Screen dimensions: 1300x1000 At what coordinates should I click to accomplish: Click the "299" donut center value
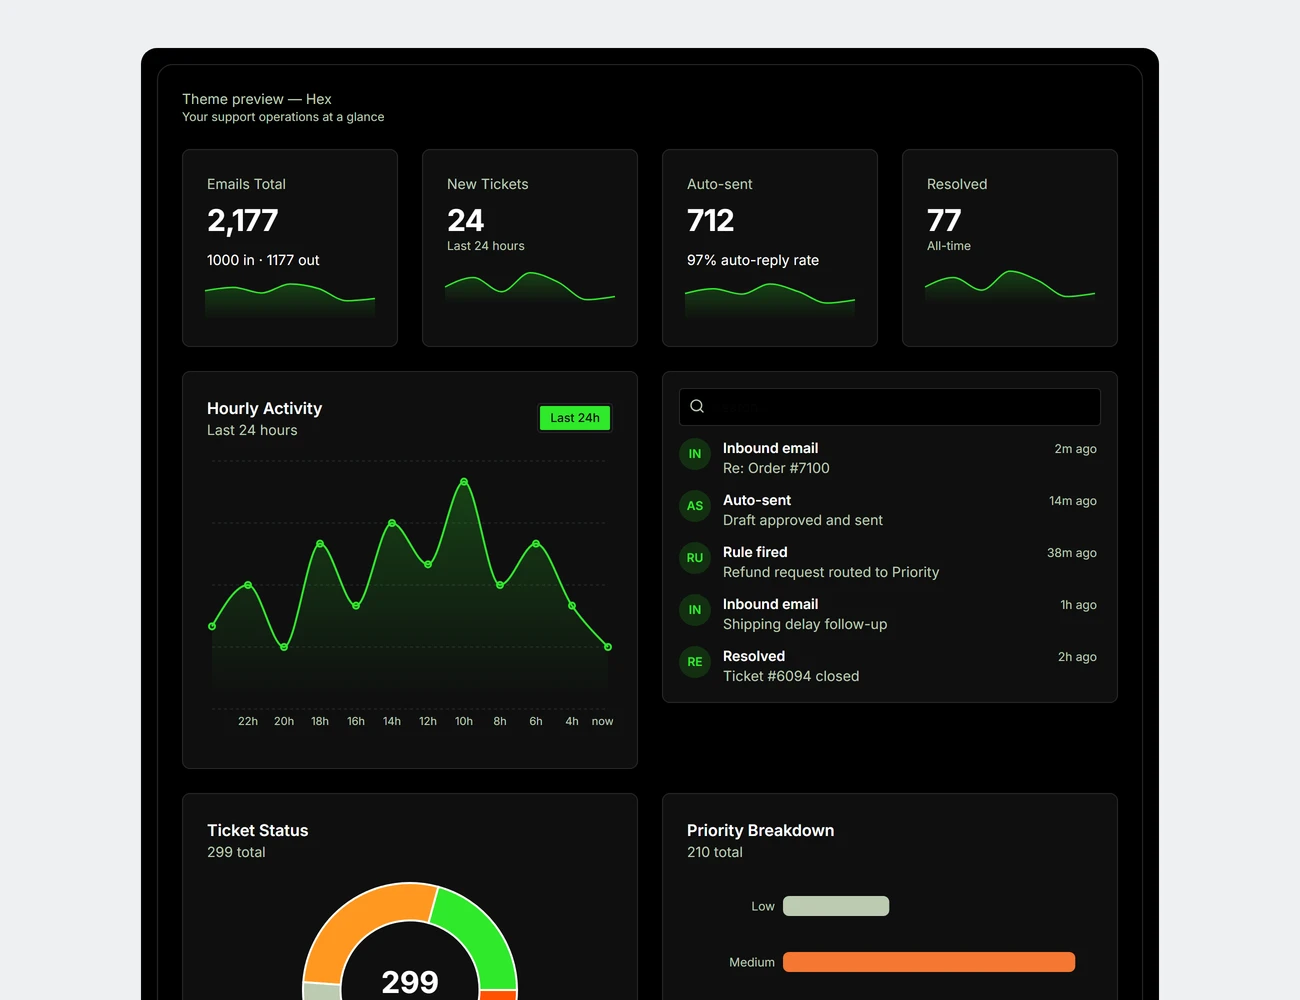(x=410, y=982)
